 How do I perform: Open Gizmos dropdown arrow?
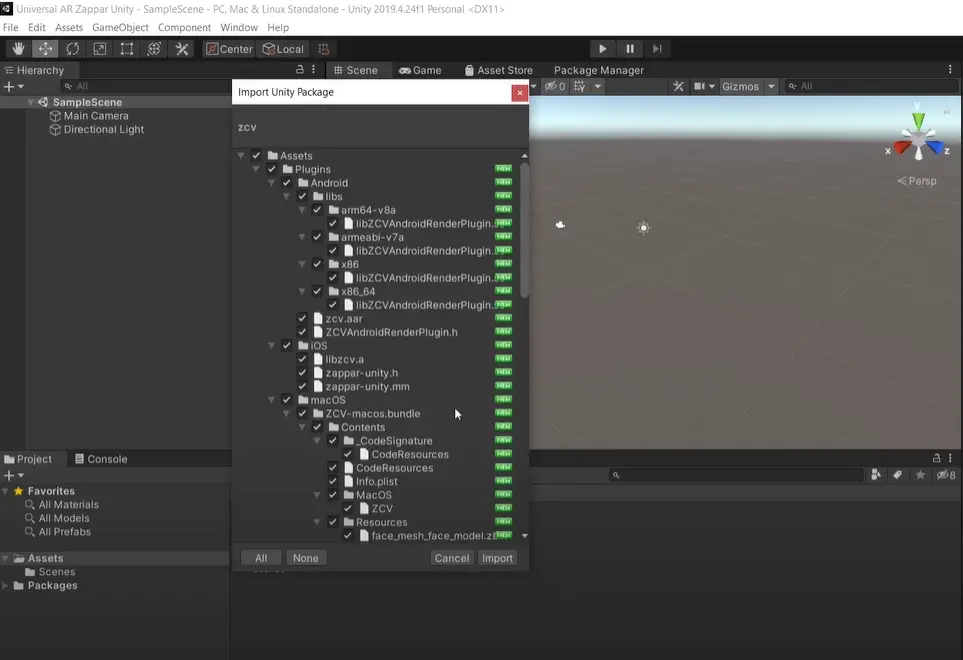click(771, 87)
